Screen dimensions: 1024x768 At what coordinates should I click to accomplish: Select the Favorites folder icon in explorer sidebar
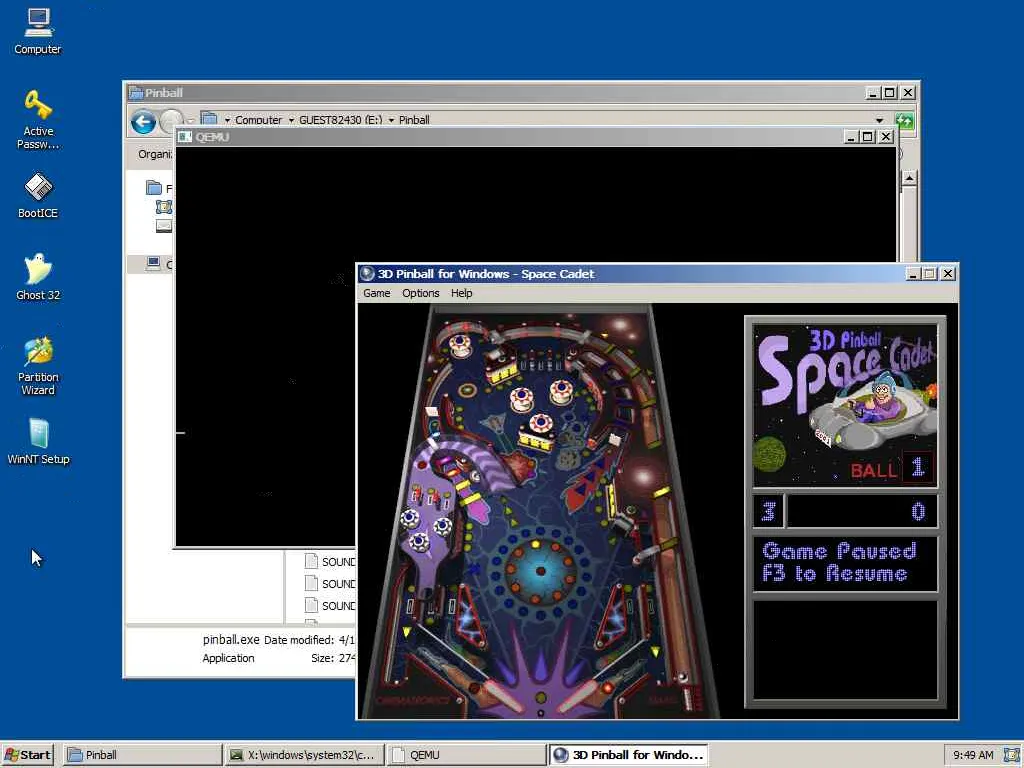154,188
